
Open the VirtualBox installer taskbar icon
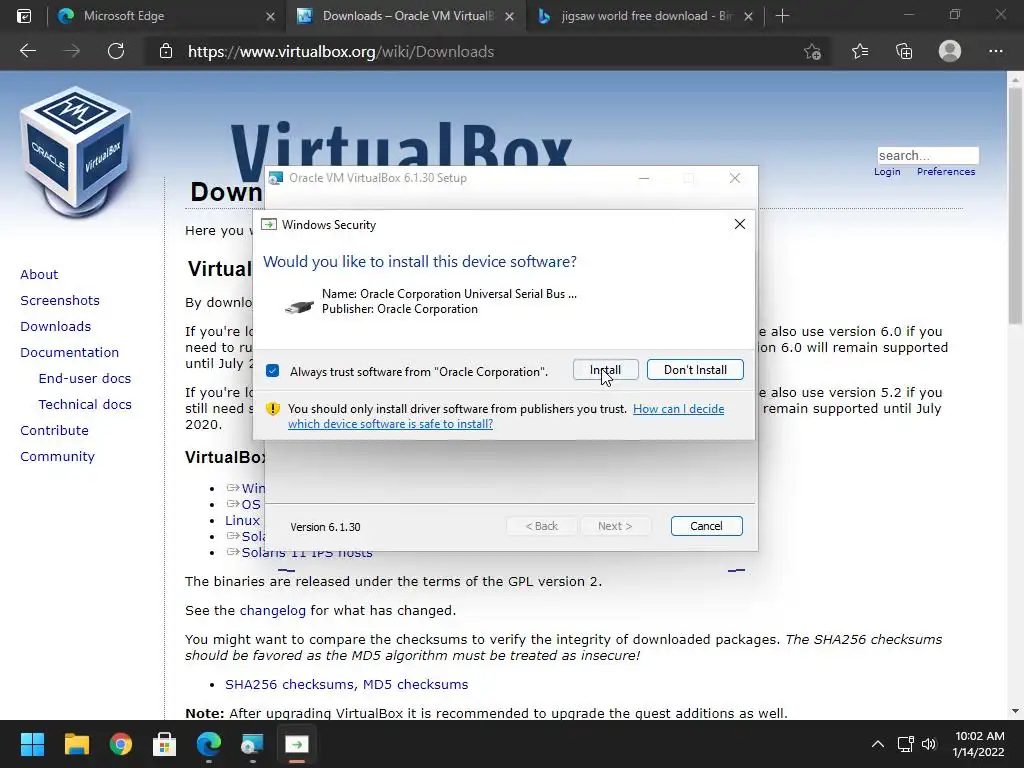[x=252, y=744]
